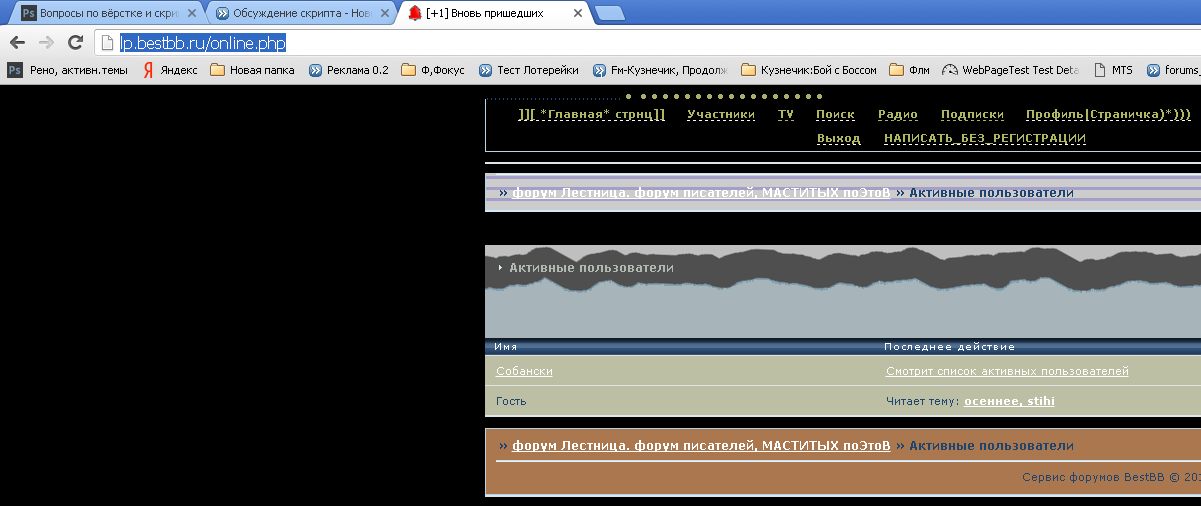The image size is (1201, 506).
Task: Click the 'Выход' logout link
Action: (839, 139)
